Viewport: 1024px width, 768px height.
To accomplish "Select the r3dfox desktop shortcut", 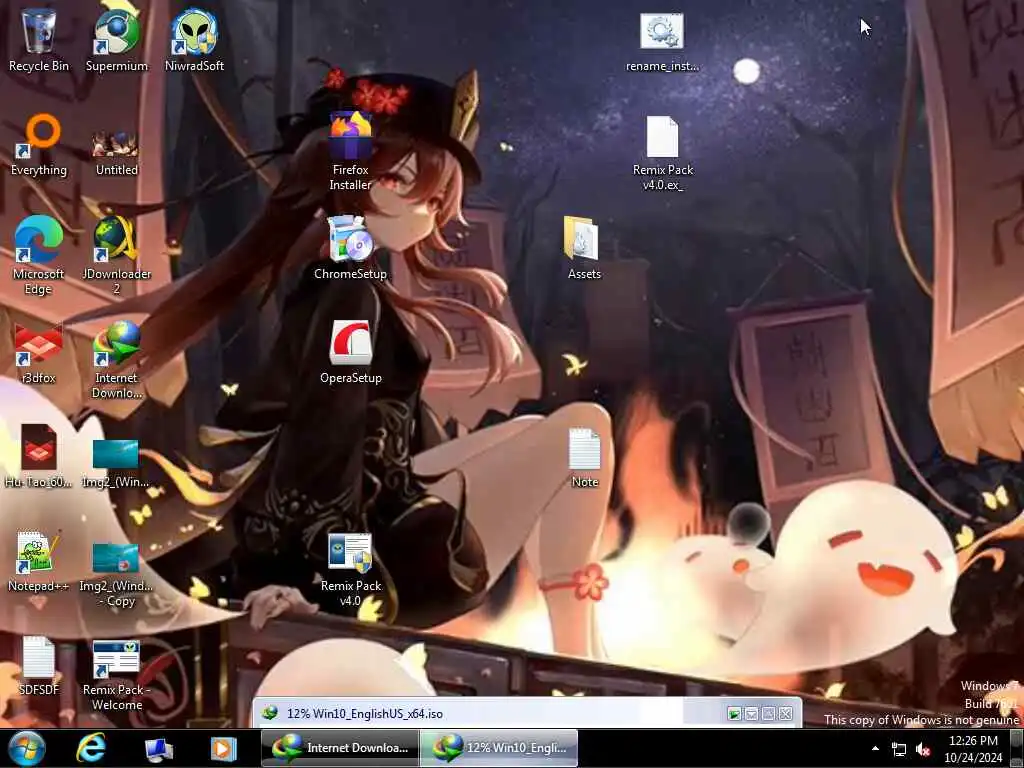I will tap(39, 353).
